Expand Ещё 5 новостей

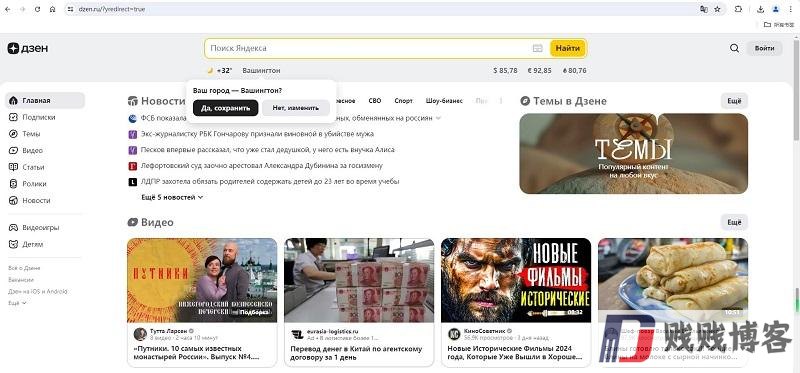click(x=172, y=197)
